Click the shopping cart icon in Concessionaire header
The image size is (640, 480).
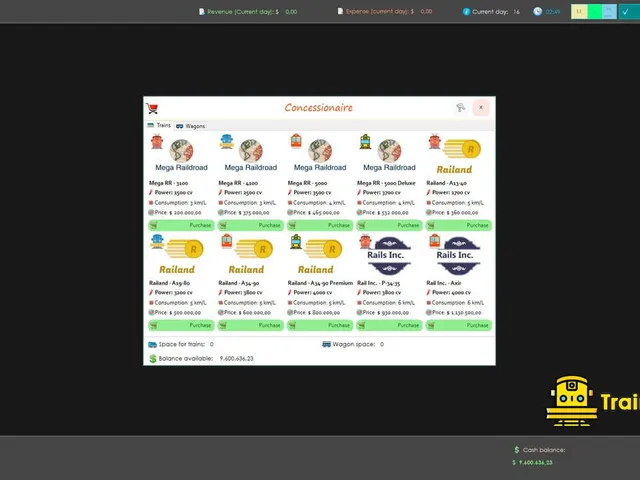pyautogui.click(x=152, y=109)
